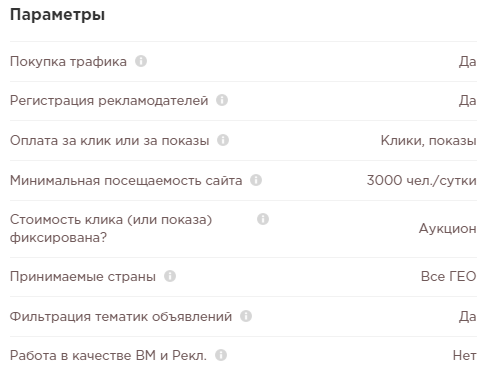Click the Работа в качестве ВМ и Рекл. label

tap(108, 356)
